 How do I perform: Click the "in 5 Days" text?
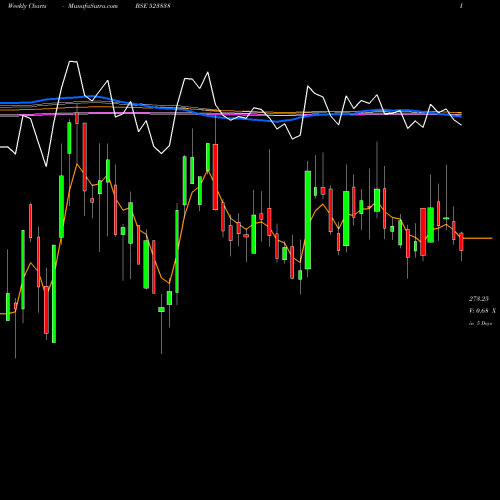[480, 323]
